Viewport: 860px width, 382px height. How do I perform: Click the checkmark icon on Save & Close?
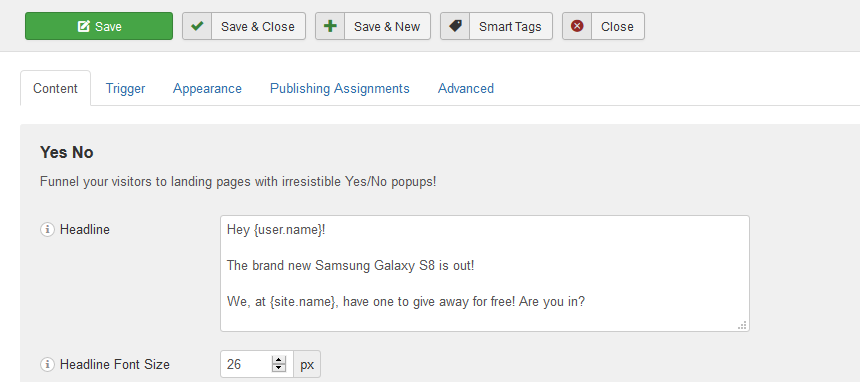click(x=197, y=26)
